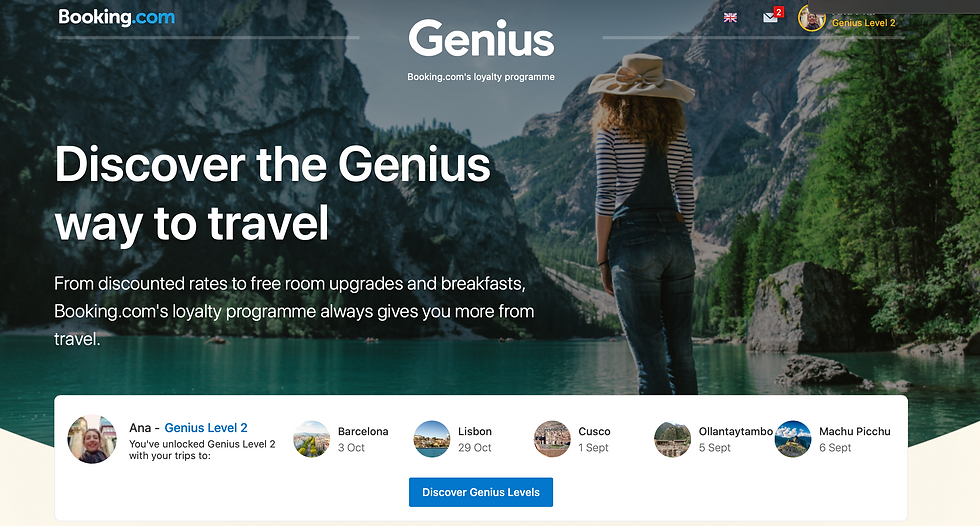This screenshot has width=980, height=526.
Task: Click the Genius Level 2 label in header
Action: click(863, 22)
